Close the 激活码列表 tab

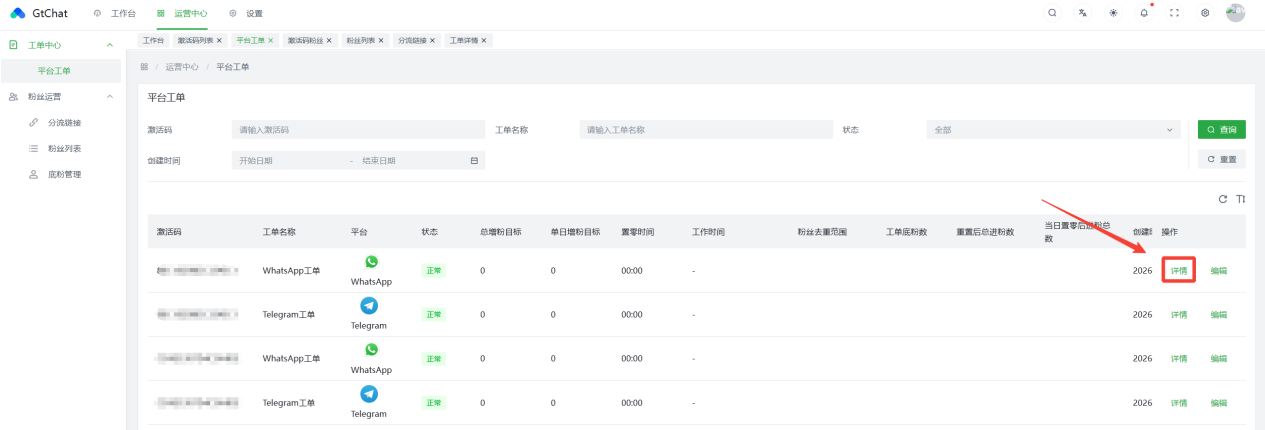pyautogui.click(x=219, y=40)
